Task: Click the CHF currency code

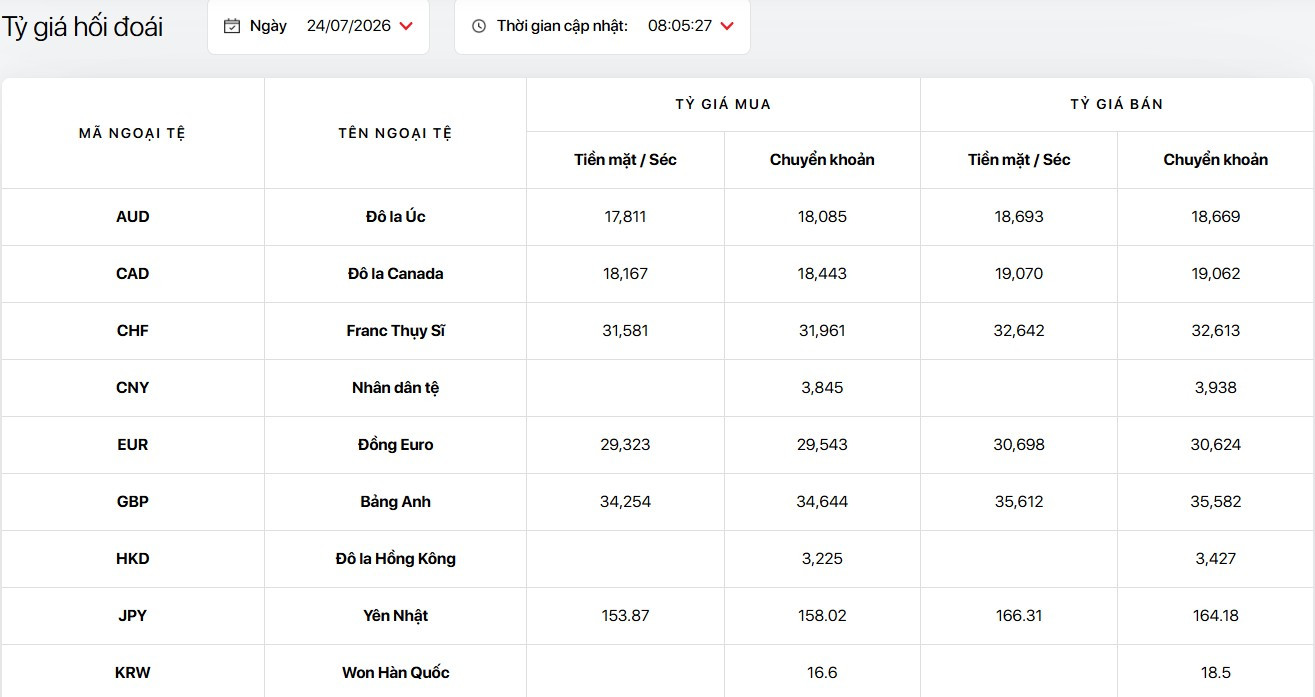Action: click(x=133, y=331)
